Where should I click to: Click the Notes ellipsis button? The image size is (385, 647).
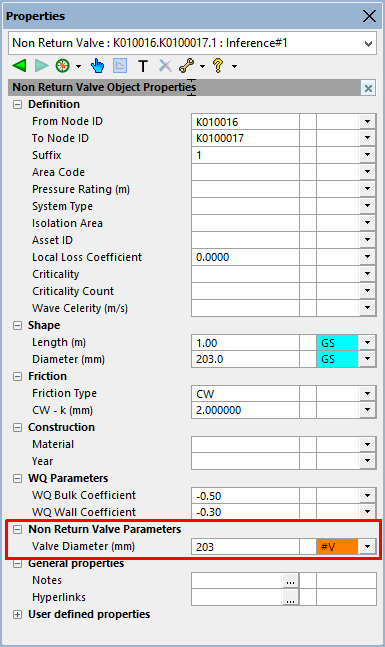(291, 581)
